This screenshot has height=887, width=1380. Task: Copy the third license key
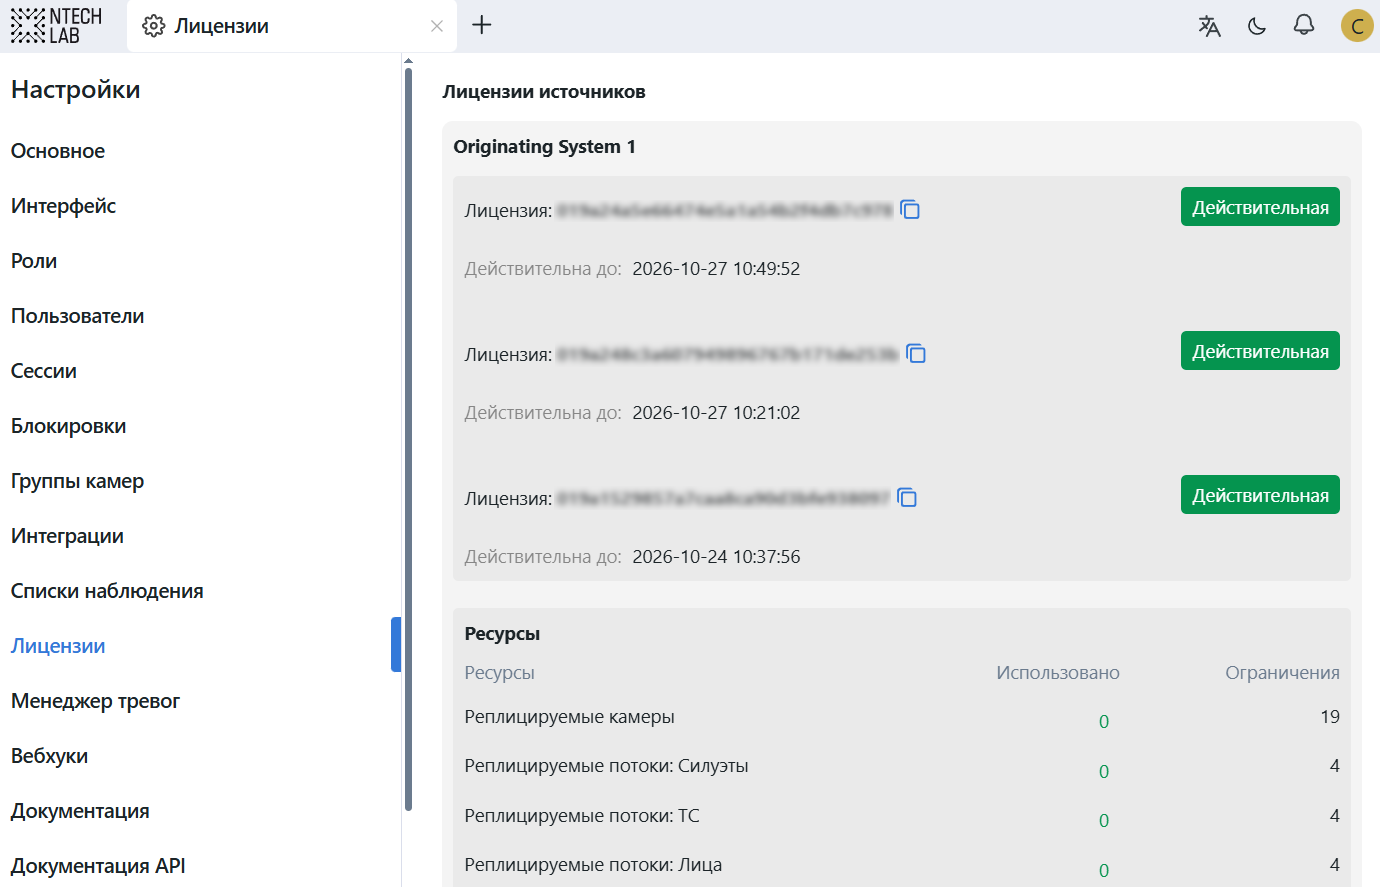pos(907,498)
